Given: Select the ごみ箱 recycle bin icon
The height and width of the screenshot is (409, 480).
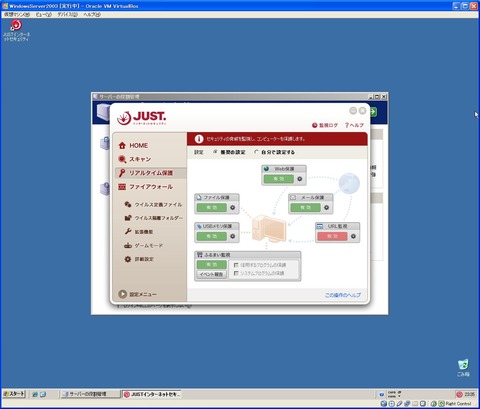Looking at the screenshot, I should click(x=463, y=368).
